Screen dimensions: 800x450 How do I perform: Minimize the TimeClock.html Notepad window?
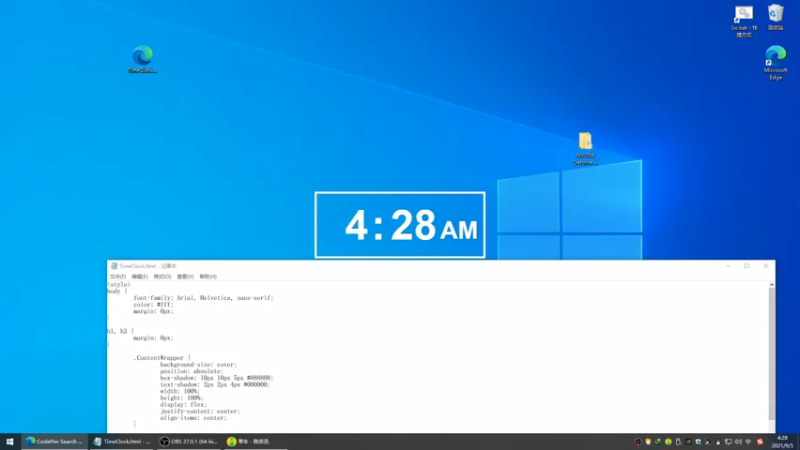coord(728,266)
